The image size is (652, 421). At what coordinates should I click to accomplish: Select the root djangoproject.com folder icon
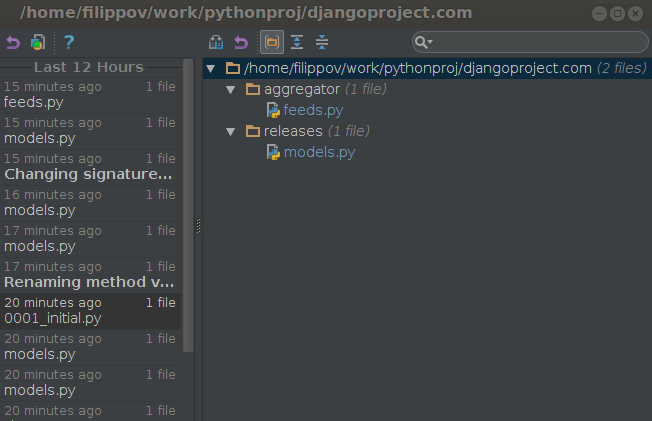coord(233,68)
